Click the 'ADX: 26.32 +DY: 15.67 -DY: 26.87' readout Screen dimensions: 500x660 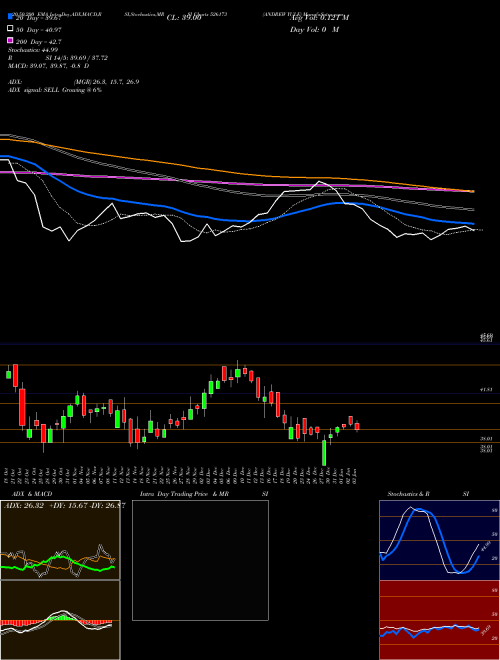(x=64, y=505)
